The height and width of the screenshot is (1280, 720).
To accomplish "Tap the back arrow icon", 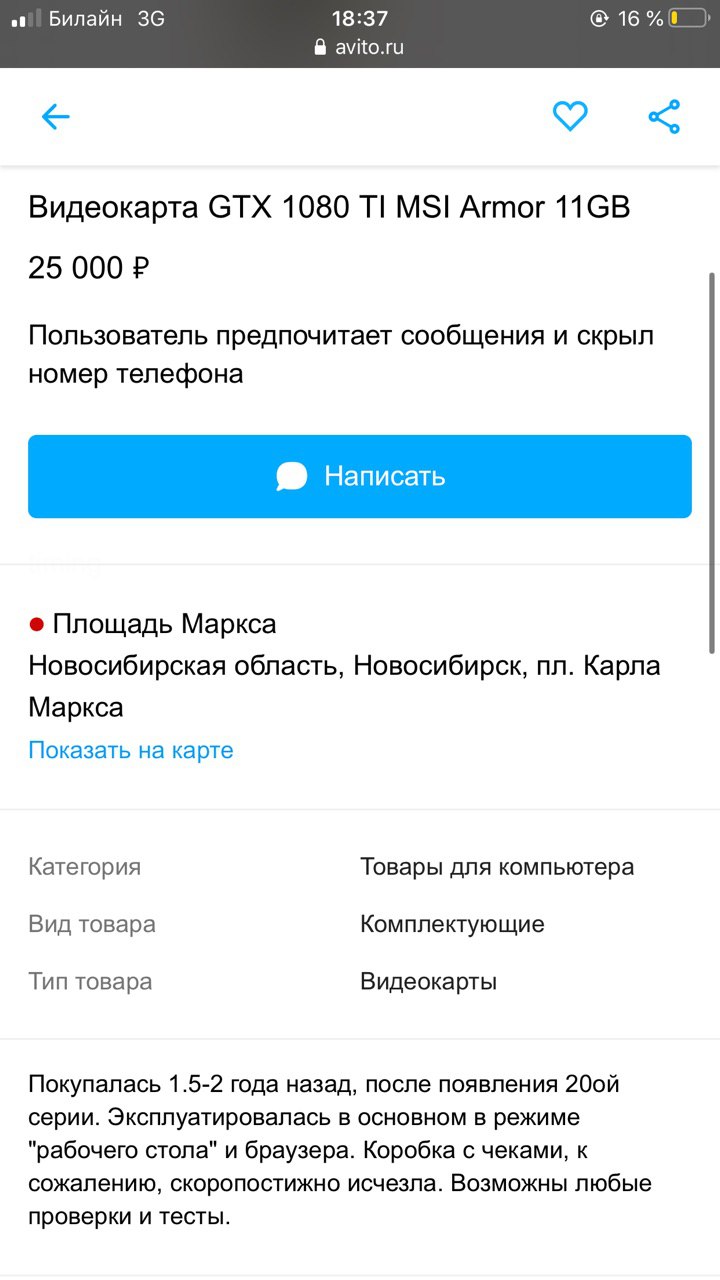I will pyautogui.click(x=55, y=117).
